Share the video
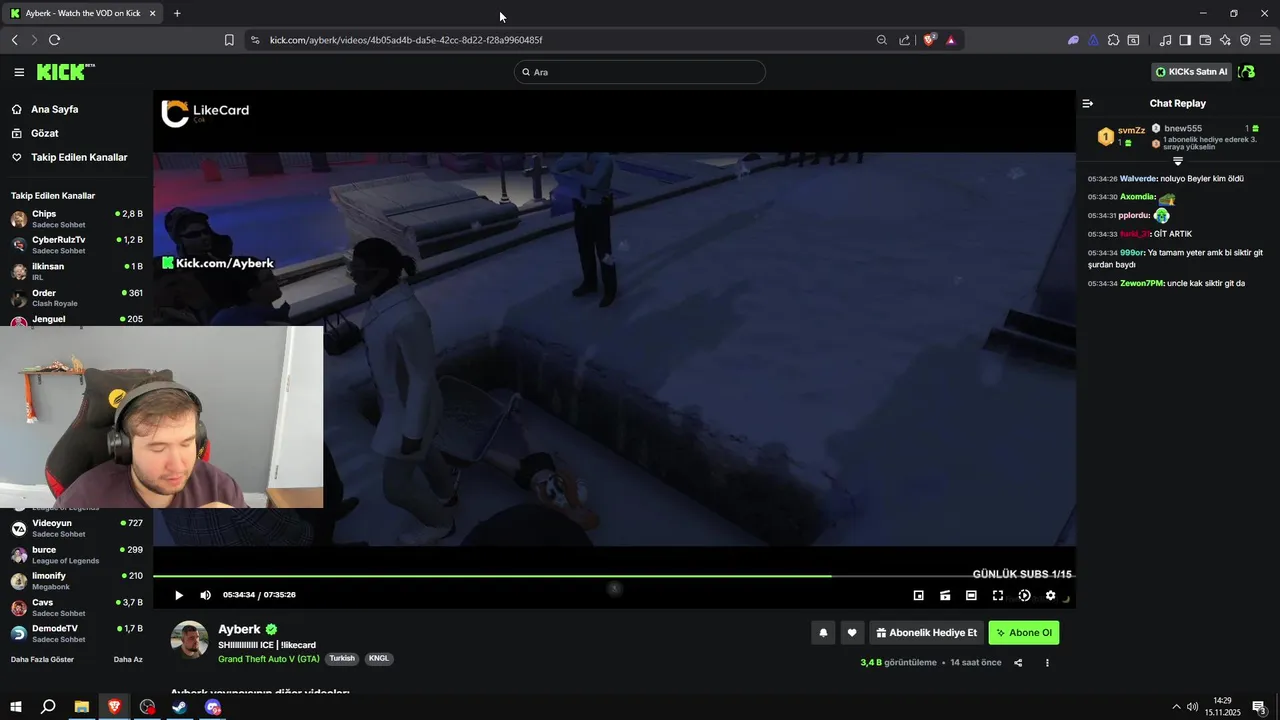This screenshot has height=720, width=1280. click(x=1018, y=662)
